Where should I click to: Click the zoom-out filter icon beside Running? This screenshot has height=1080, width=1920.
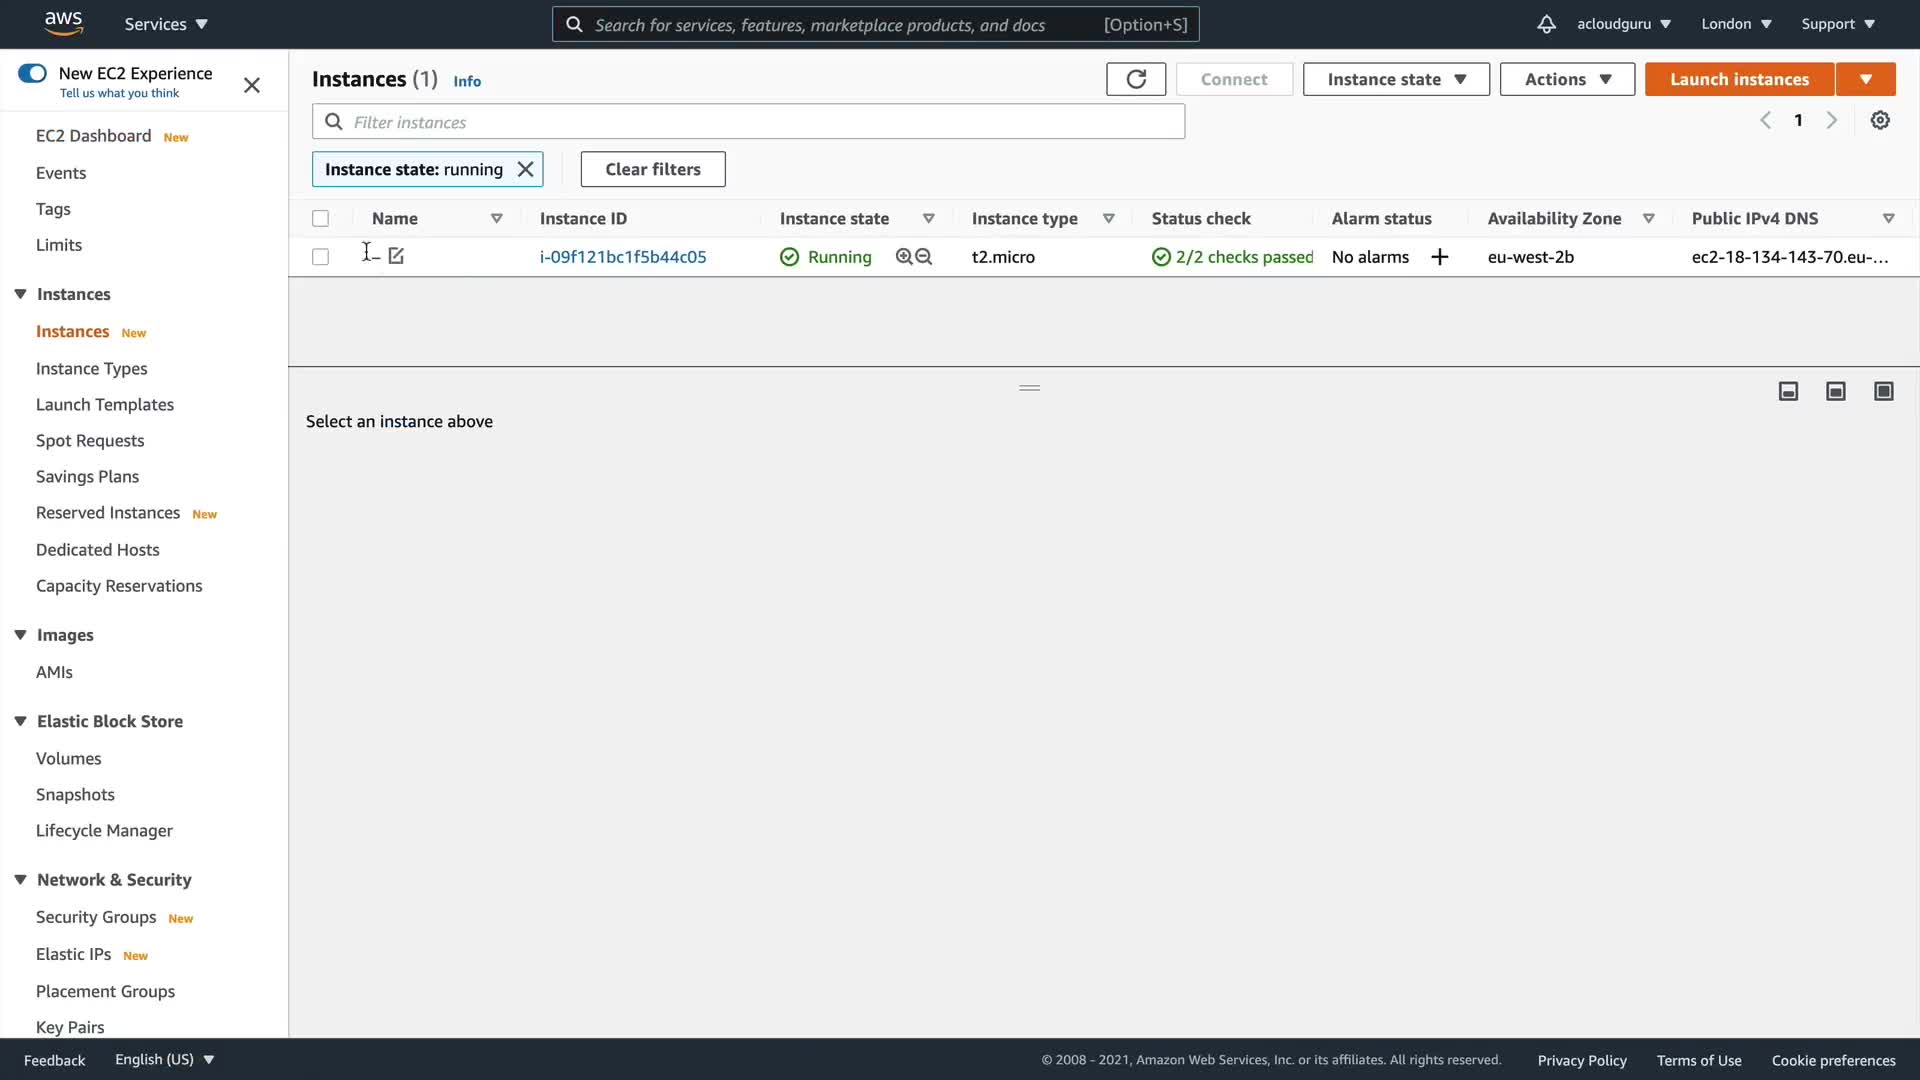[x=924, y=257]
